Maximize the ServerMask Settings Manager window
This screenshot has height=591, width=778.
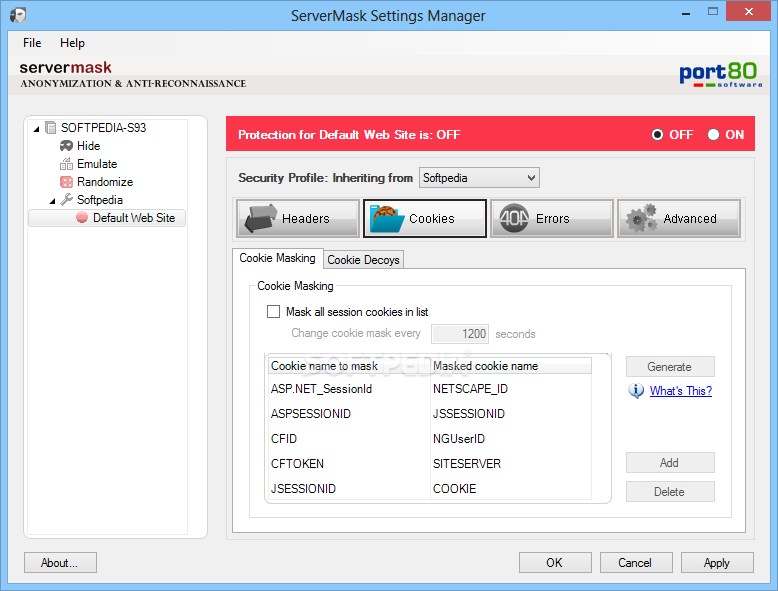(713, 11)
